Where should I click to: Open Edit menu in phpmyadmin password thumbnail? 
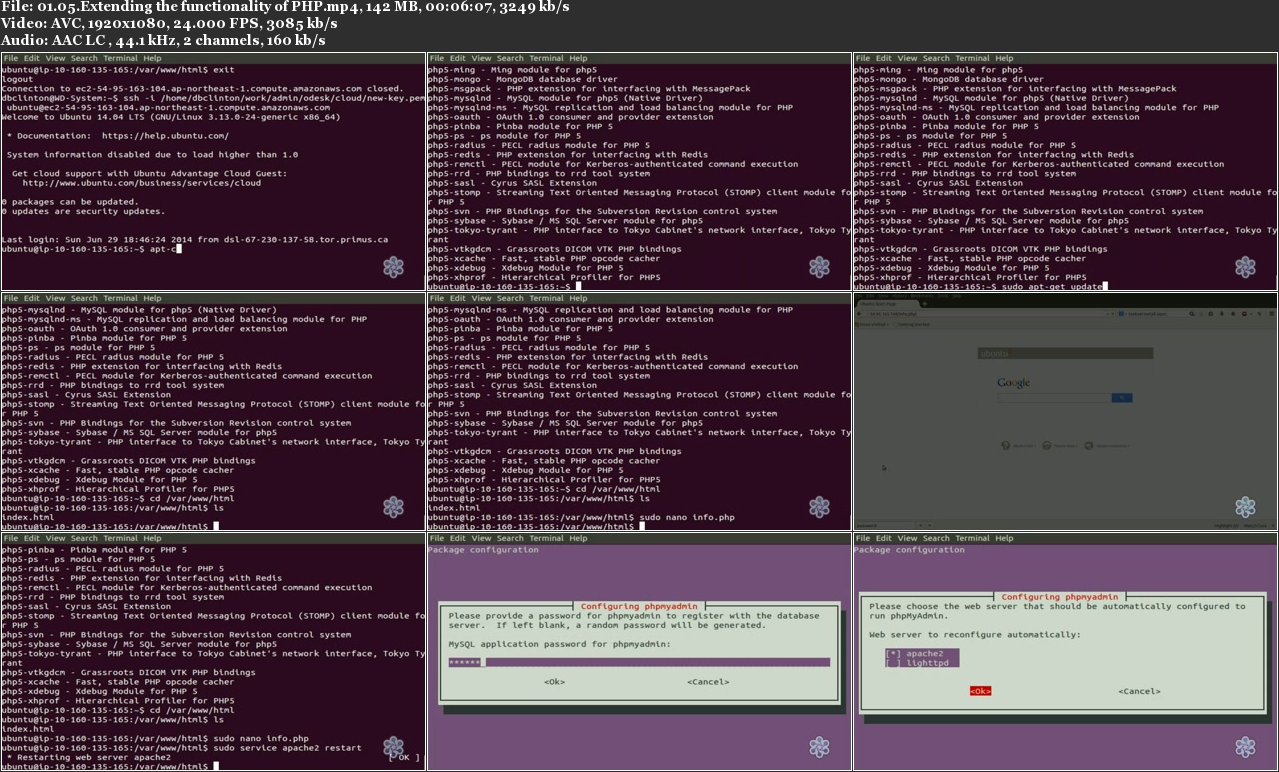457,539
